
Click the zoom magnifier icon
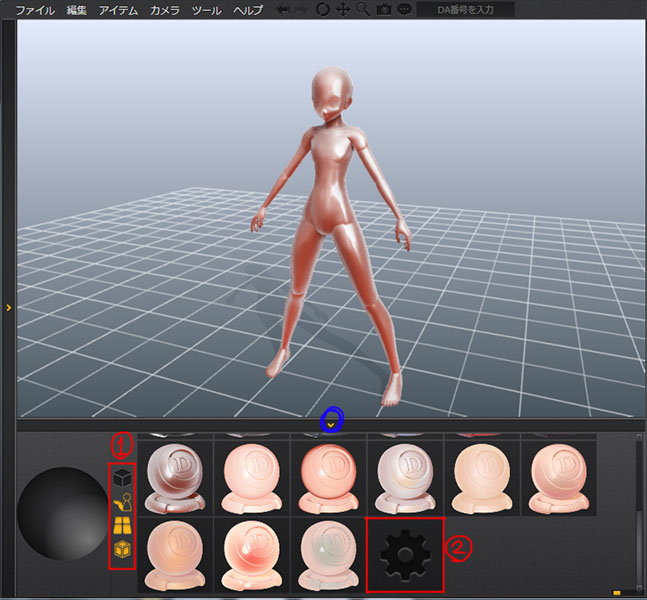pyautogui.click(x=362, y=10)
